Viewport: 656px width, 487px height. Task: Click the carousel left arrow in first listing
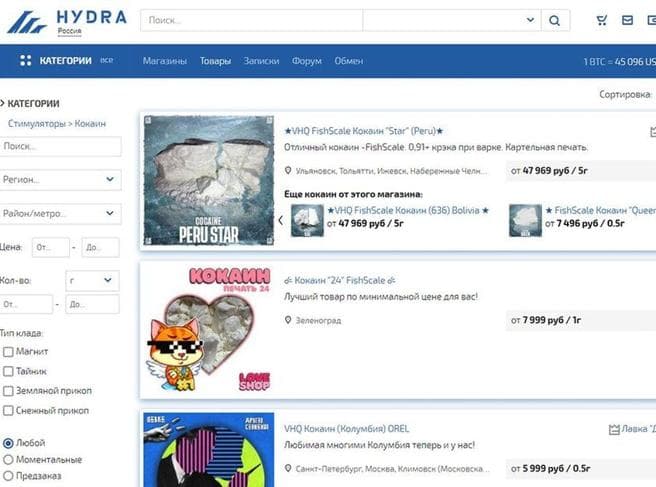pos(281,220)
